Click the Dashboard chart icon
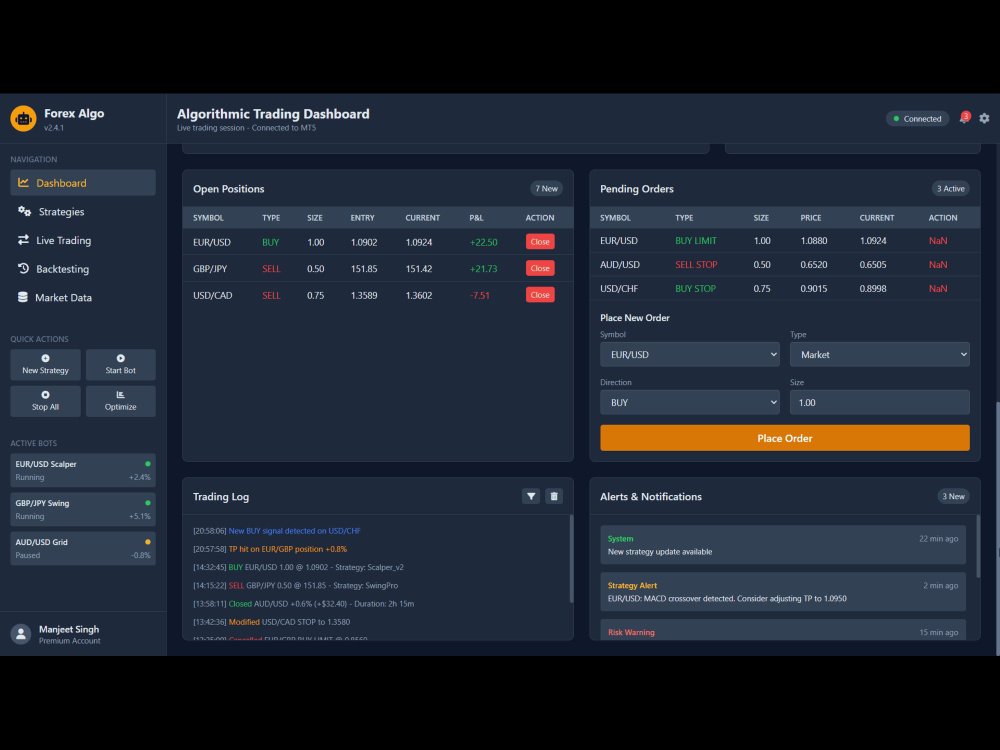This screenshot has width=1000, height=750. 24,183
